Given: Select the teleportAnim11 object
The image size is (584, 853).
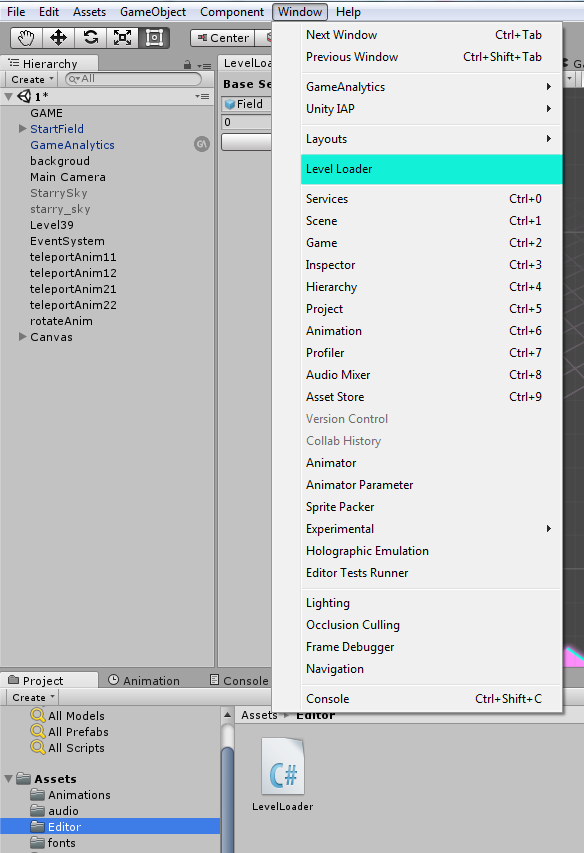Looking at the screenshot, I should 73,257.
